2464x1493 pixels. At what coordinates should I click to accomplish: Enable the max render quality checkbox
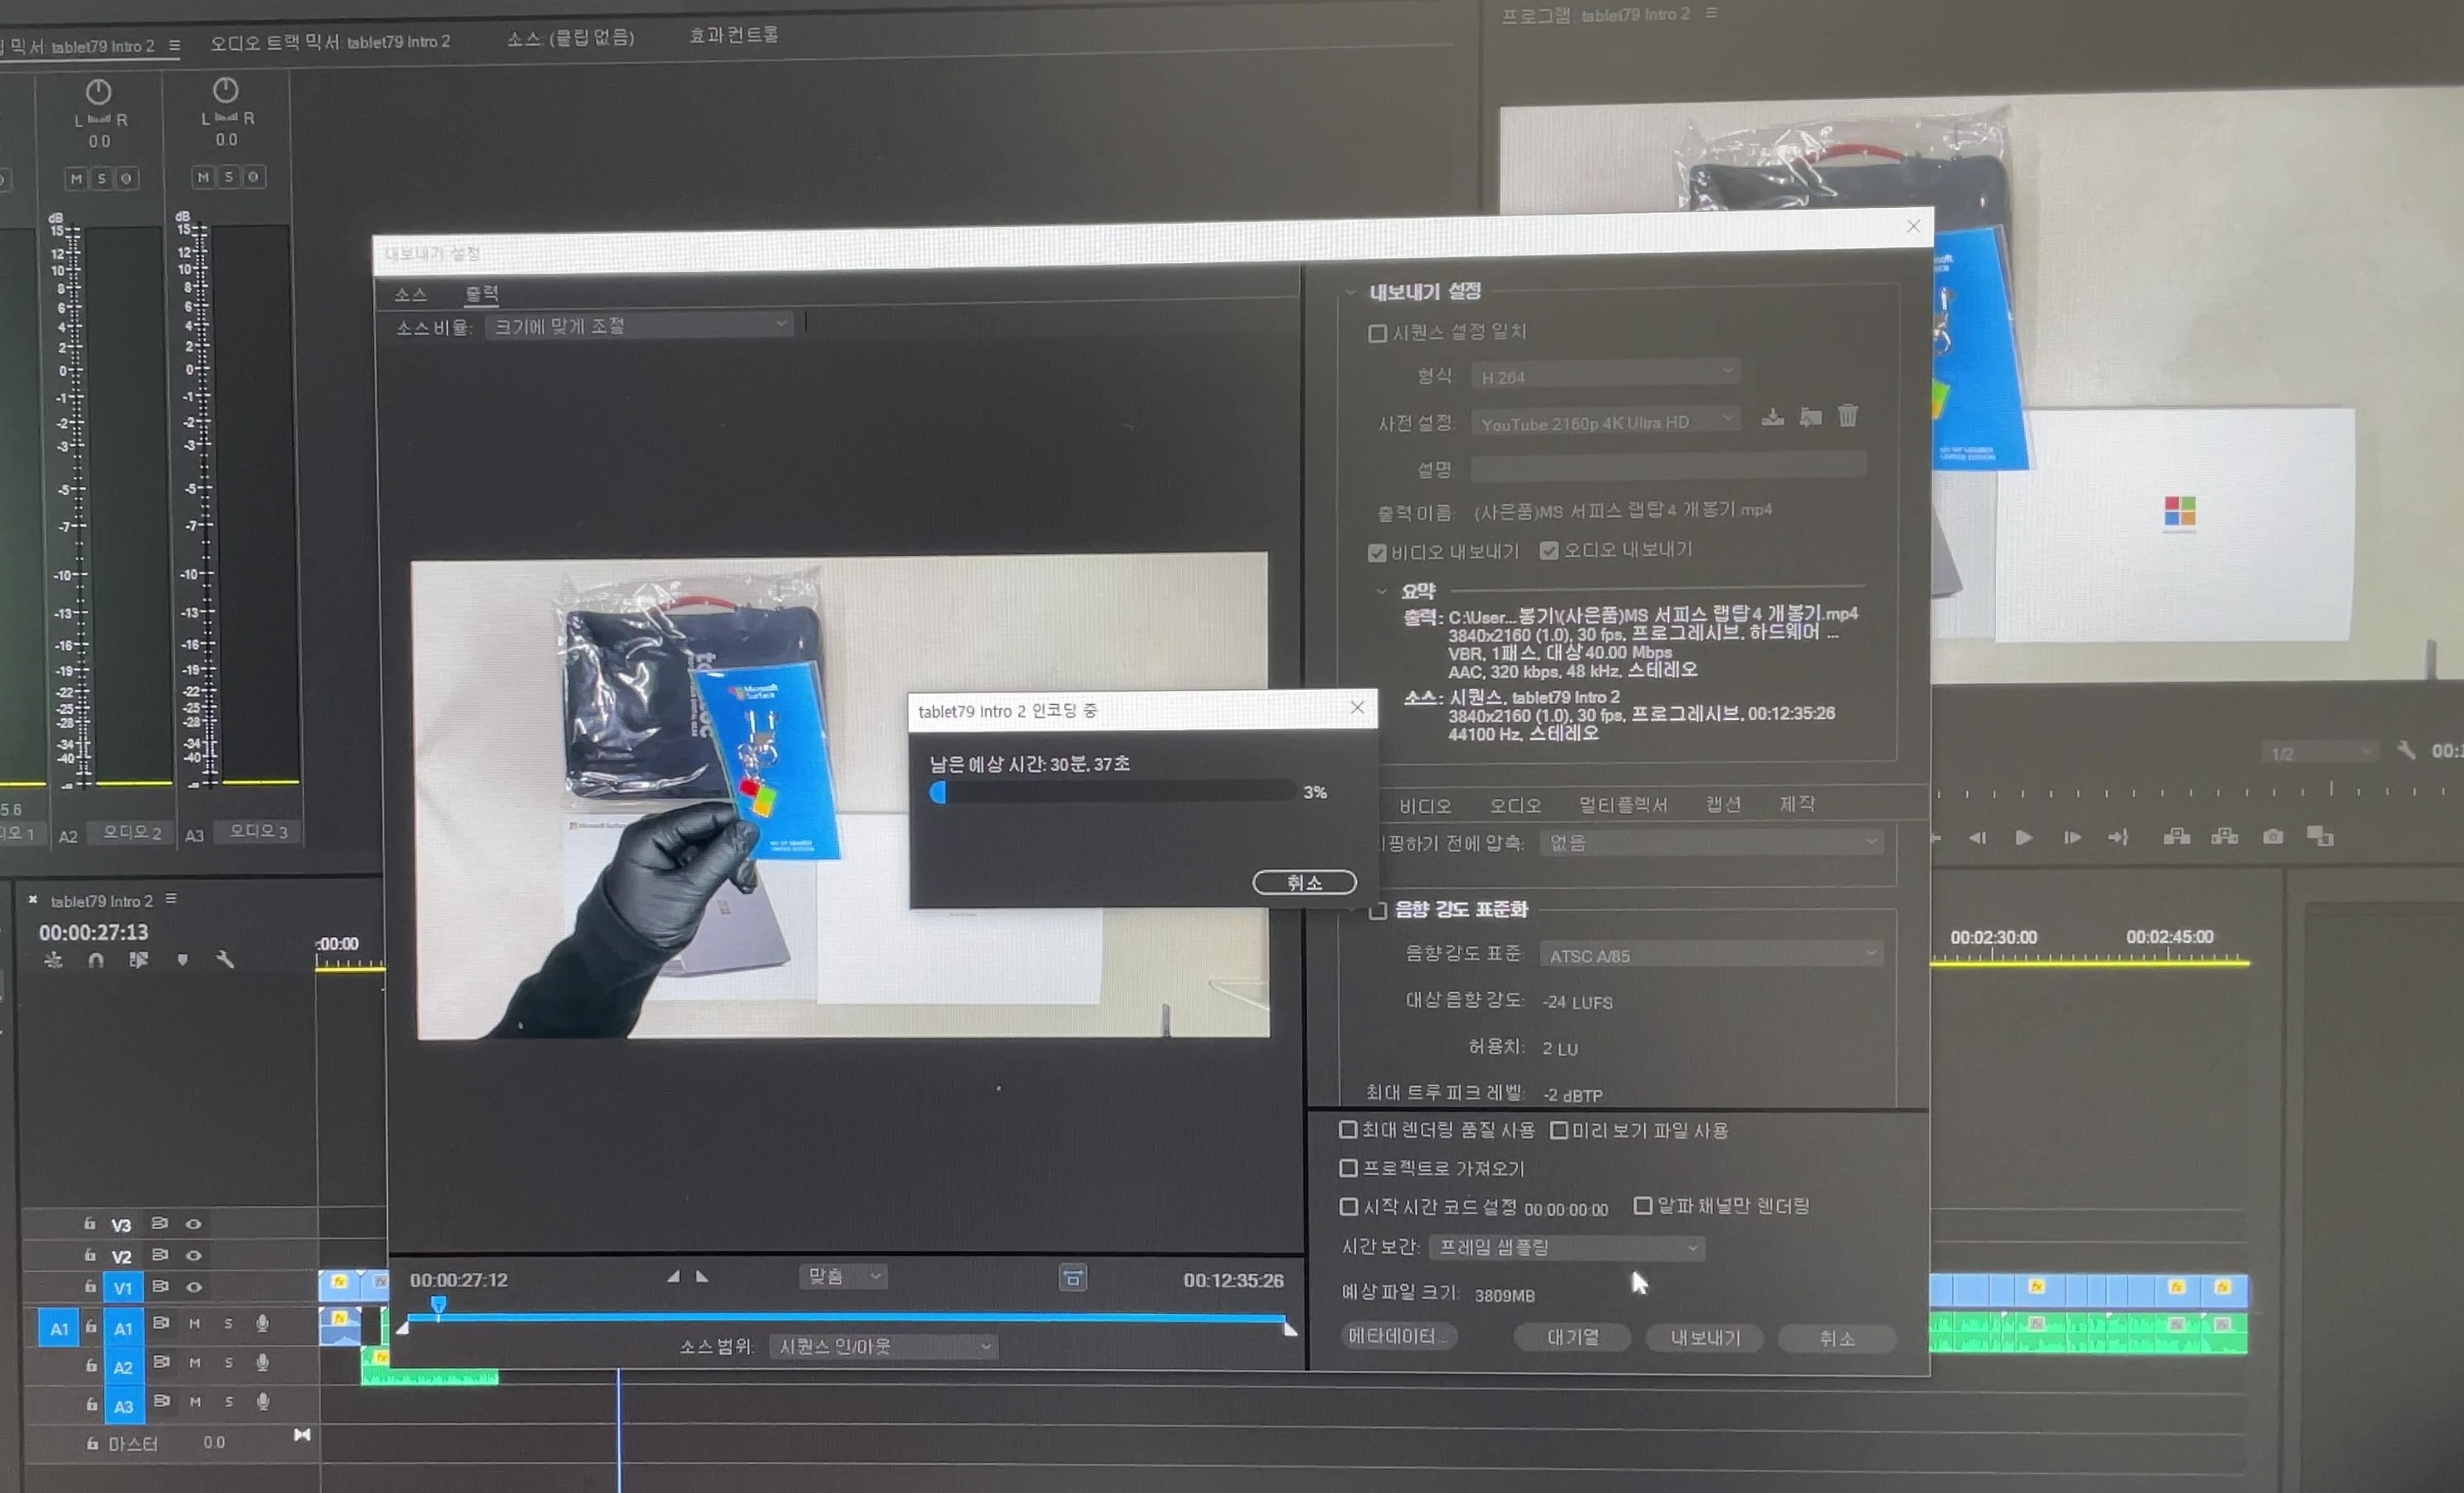coord(1348,1130)
